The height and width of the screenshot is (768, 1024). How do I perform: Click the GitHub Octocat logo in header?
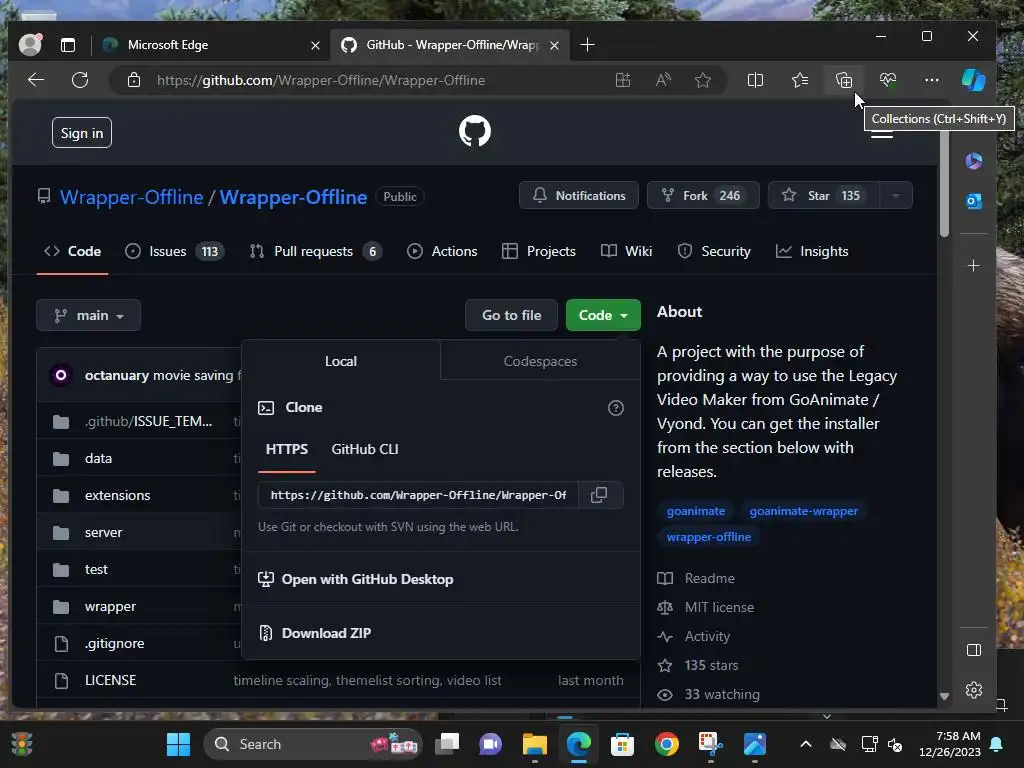[475, 131]
